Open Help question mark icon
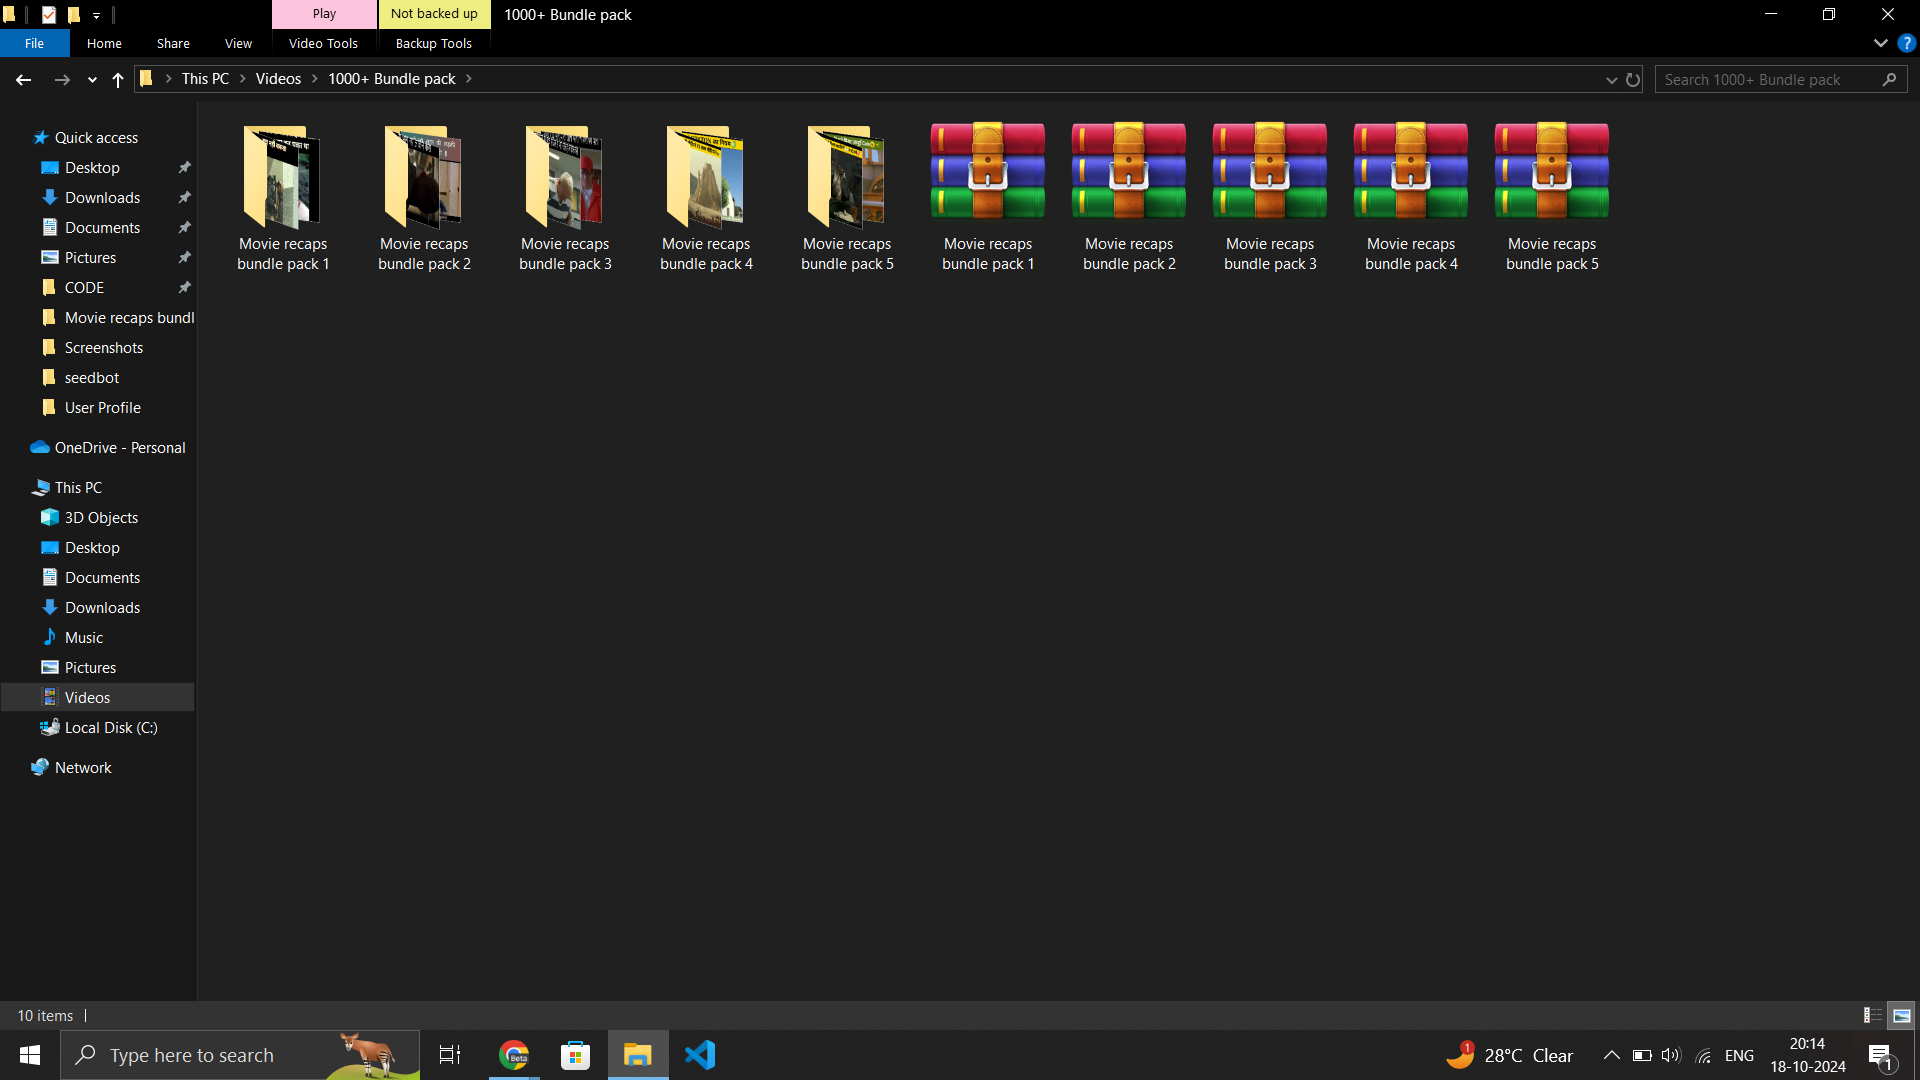1920x1080 pixels. (1906, 43)
